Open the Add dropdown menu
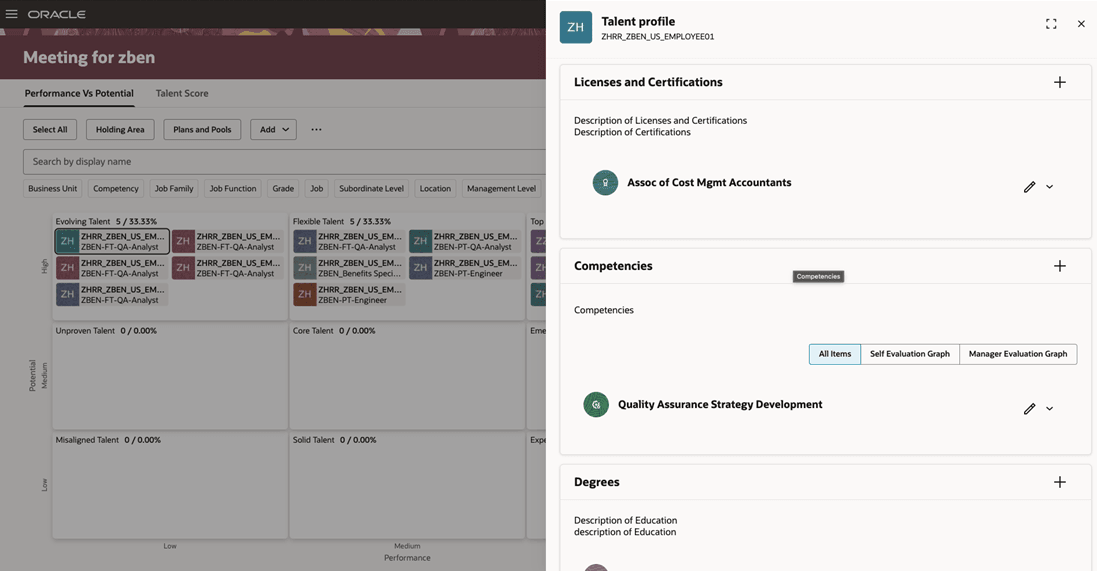 pos(274,129)
